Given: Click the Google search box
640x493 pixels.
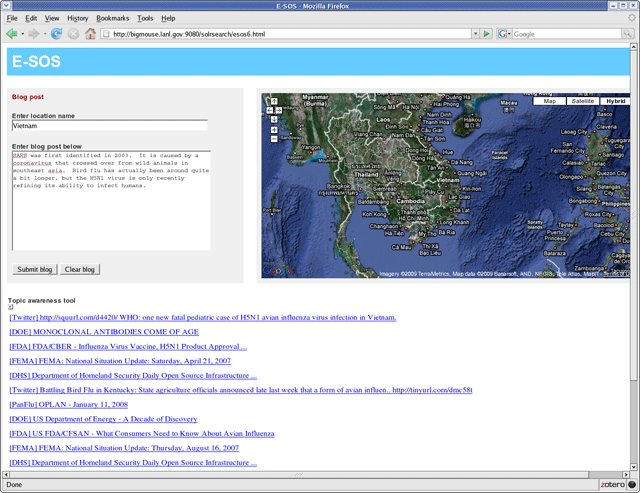Looking at the screenshot, I should (567, 34).
